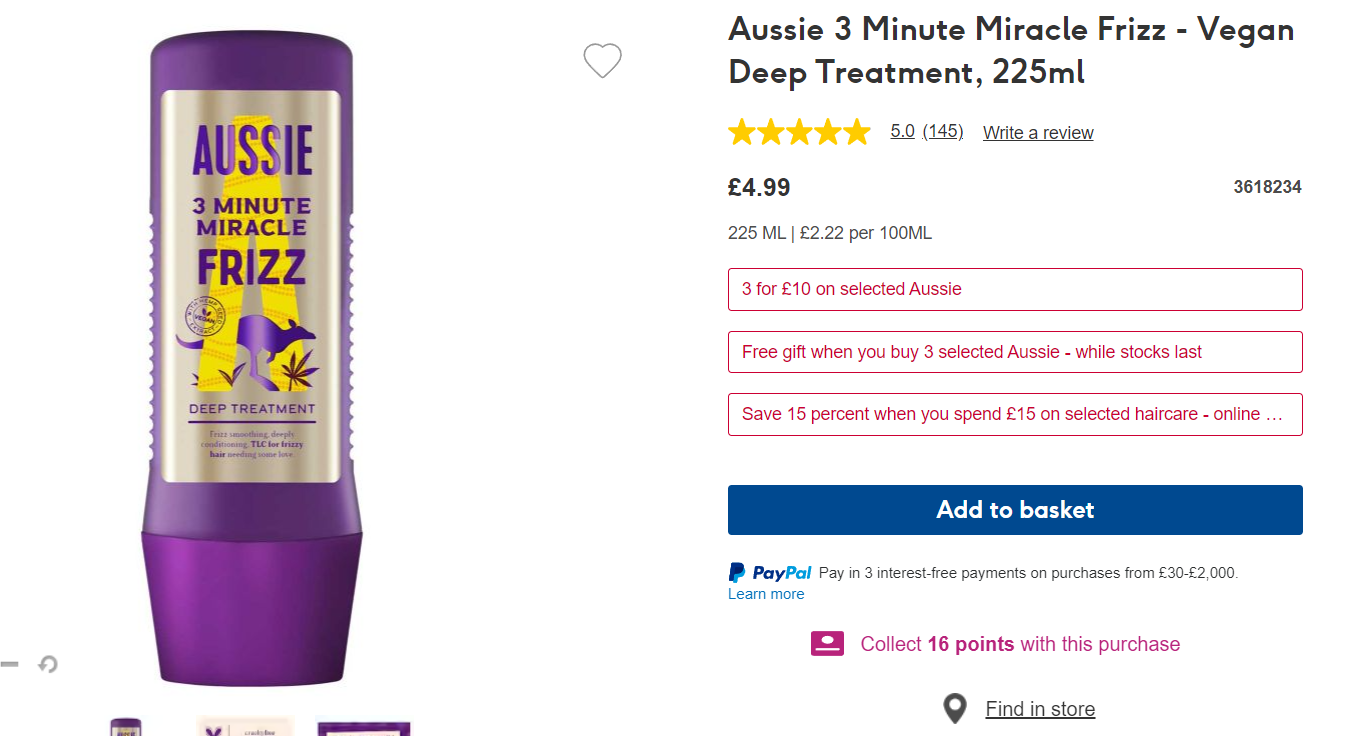Reset the product image zoom
The width and height of the screenshot is (1354, 736).
pos(47,664)
